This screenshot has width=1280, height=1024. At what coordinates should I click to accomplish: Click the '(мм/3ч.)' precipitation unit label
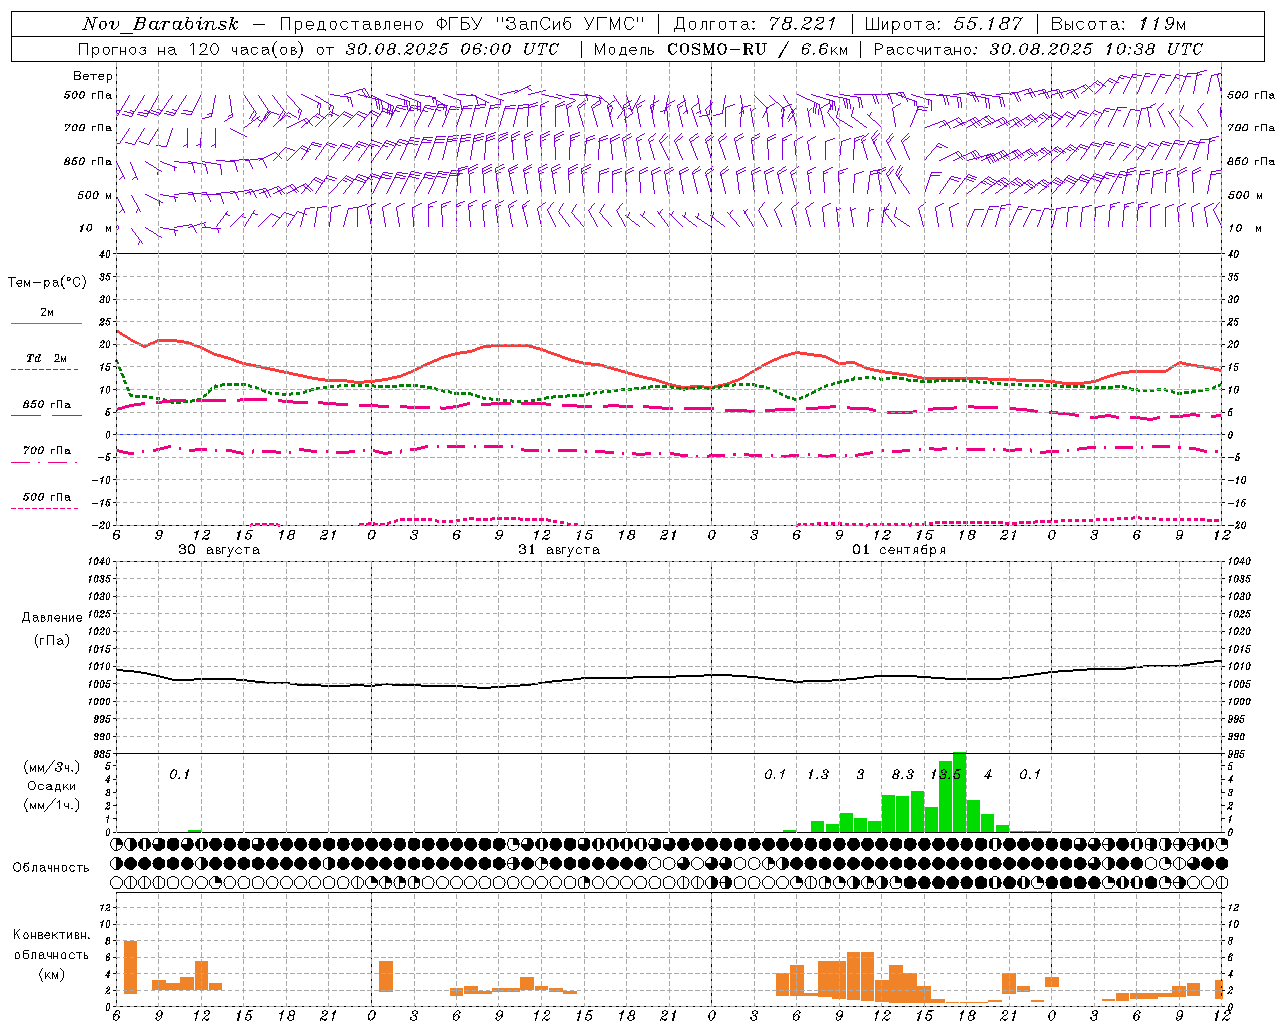click(51, 767)
